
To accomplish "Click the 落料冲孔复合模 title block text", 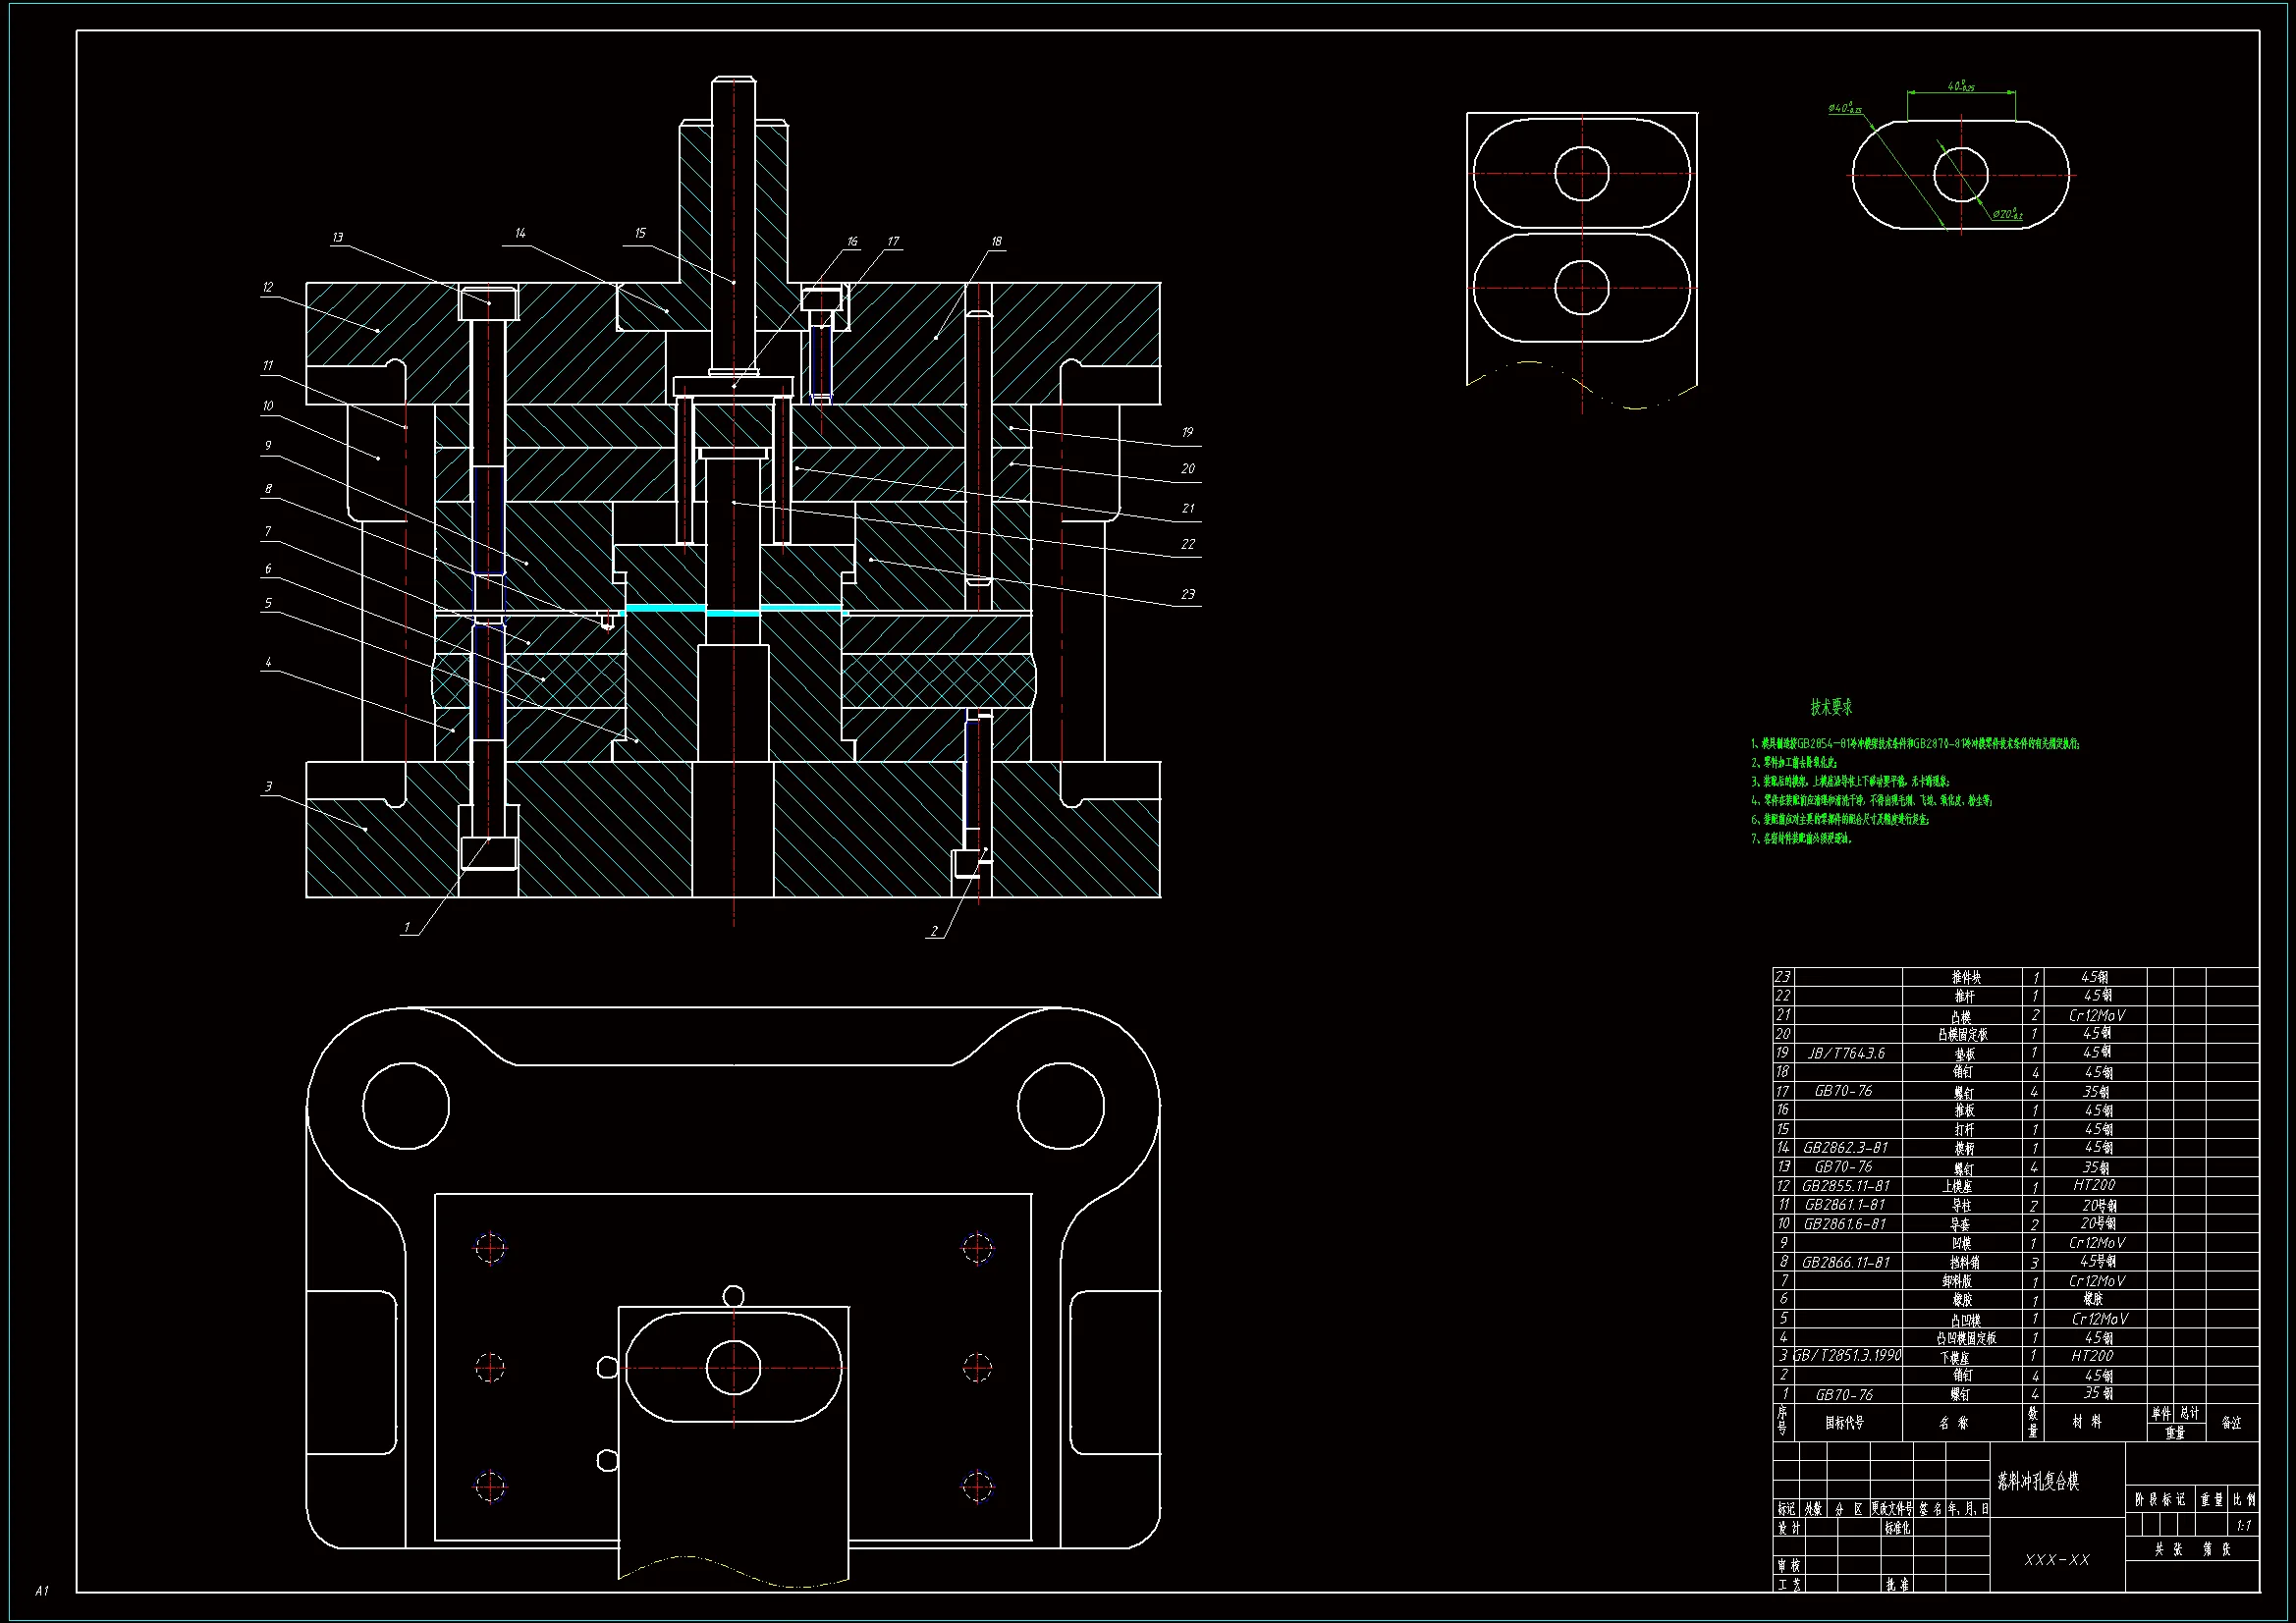I will click(2038, 1482).
